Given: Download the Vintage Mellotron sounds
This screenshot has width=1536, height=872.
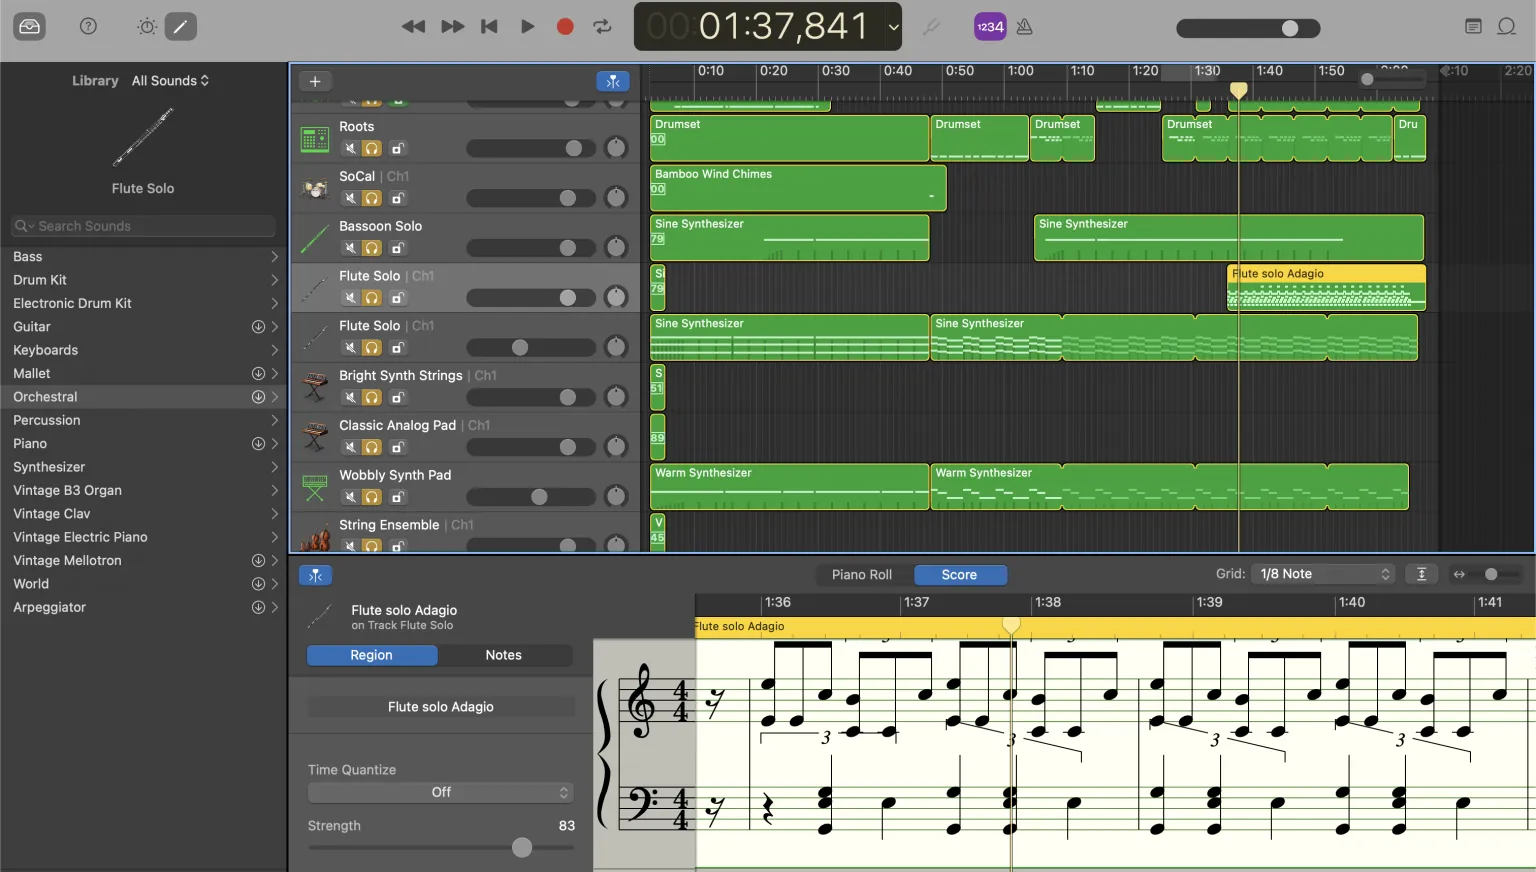Looking at the screenshot, I should click(x=258, y=560).
